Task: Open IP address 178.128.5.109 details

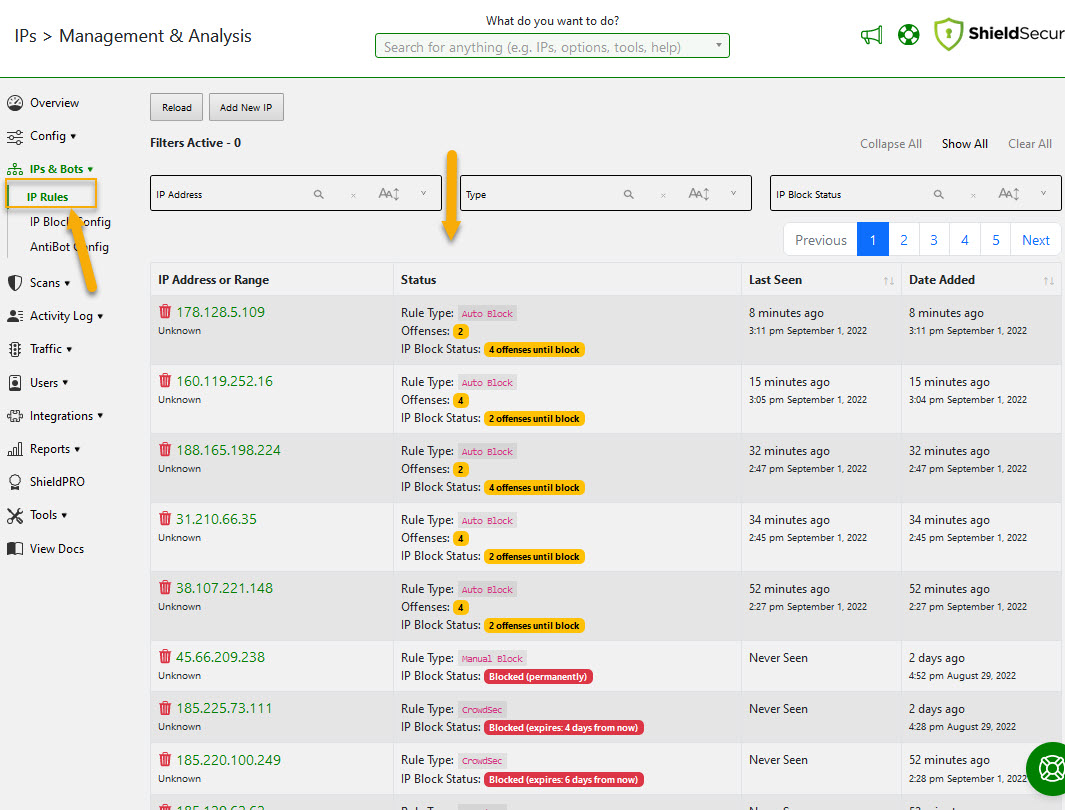Action: (x=221, y=312)
